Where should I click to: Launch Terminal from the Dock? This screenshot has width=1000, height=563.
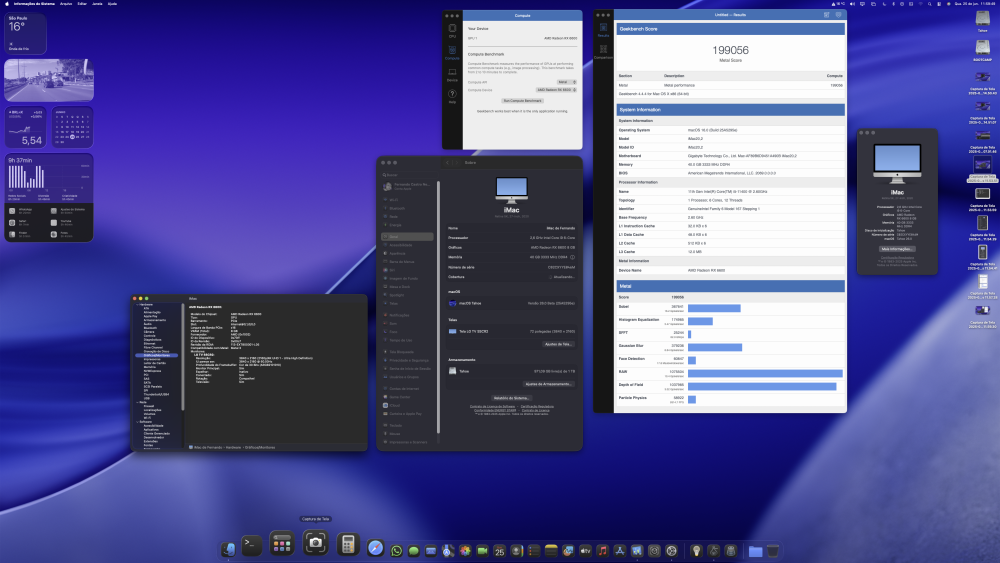[x=251, y=545]
